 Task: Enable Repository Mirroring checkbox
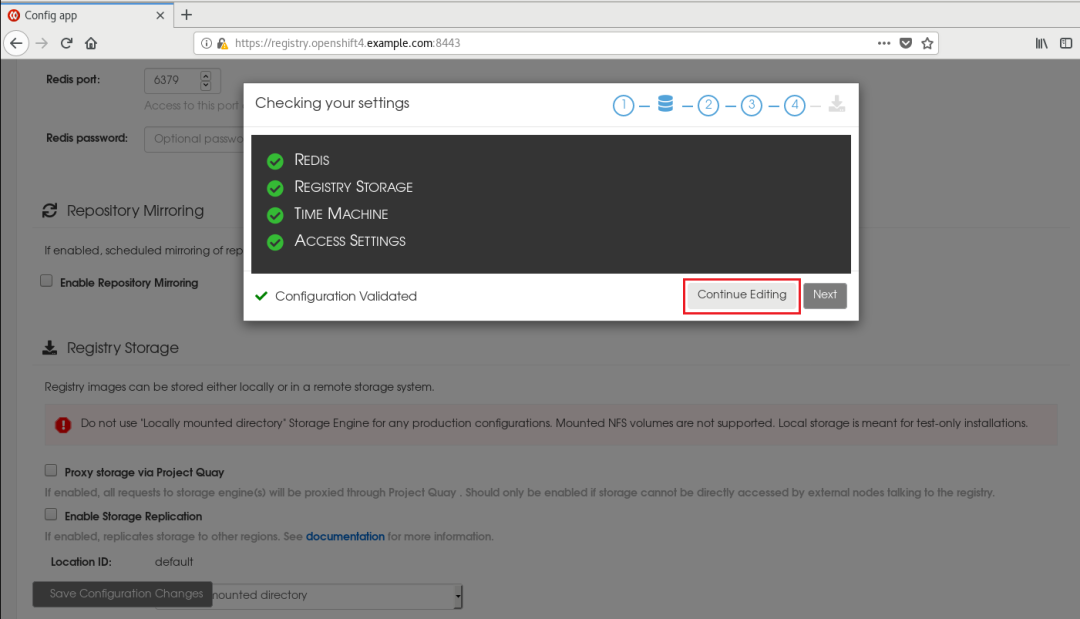(x=46, y=281)
